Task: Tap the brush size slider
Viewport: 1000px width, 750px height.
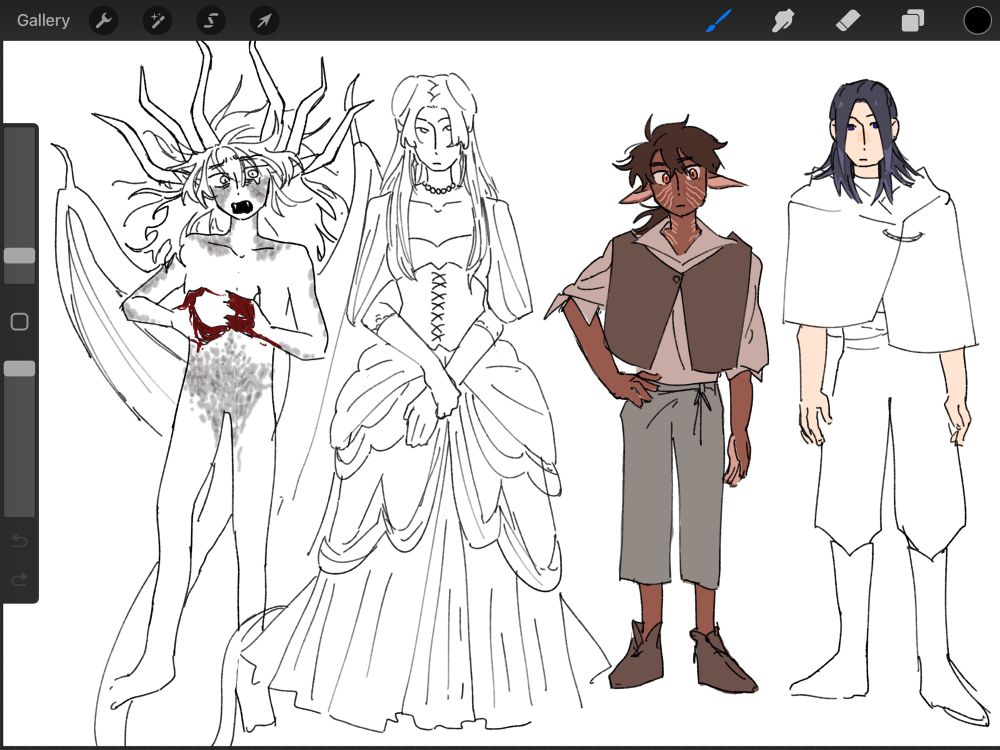Action: (x=18, y=256)
